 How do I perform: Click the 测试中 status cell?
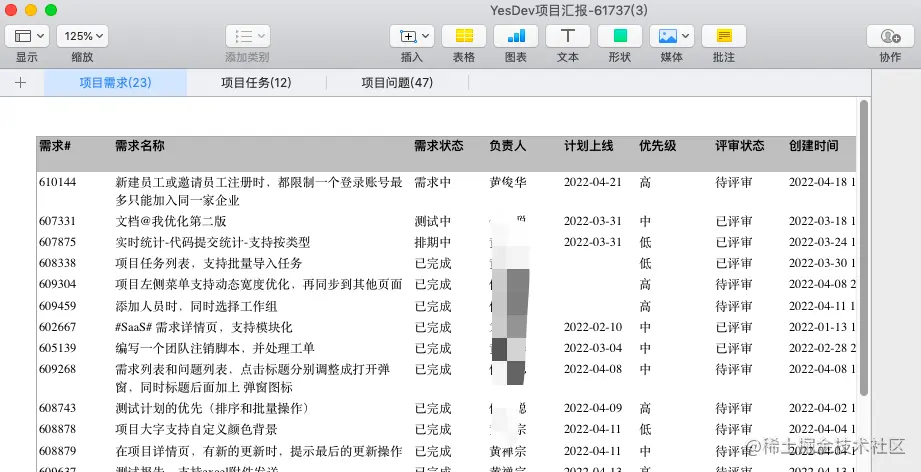[433, 221]
